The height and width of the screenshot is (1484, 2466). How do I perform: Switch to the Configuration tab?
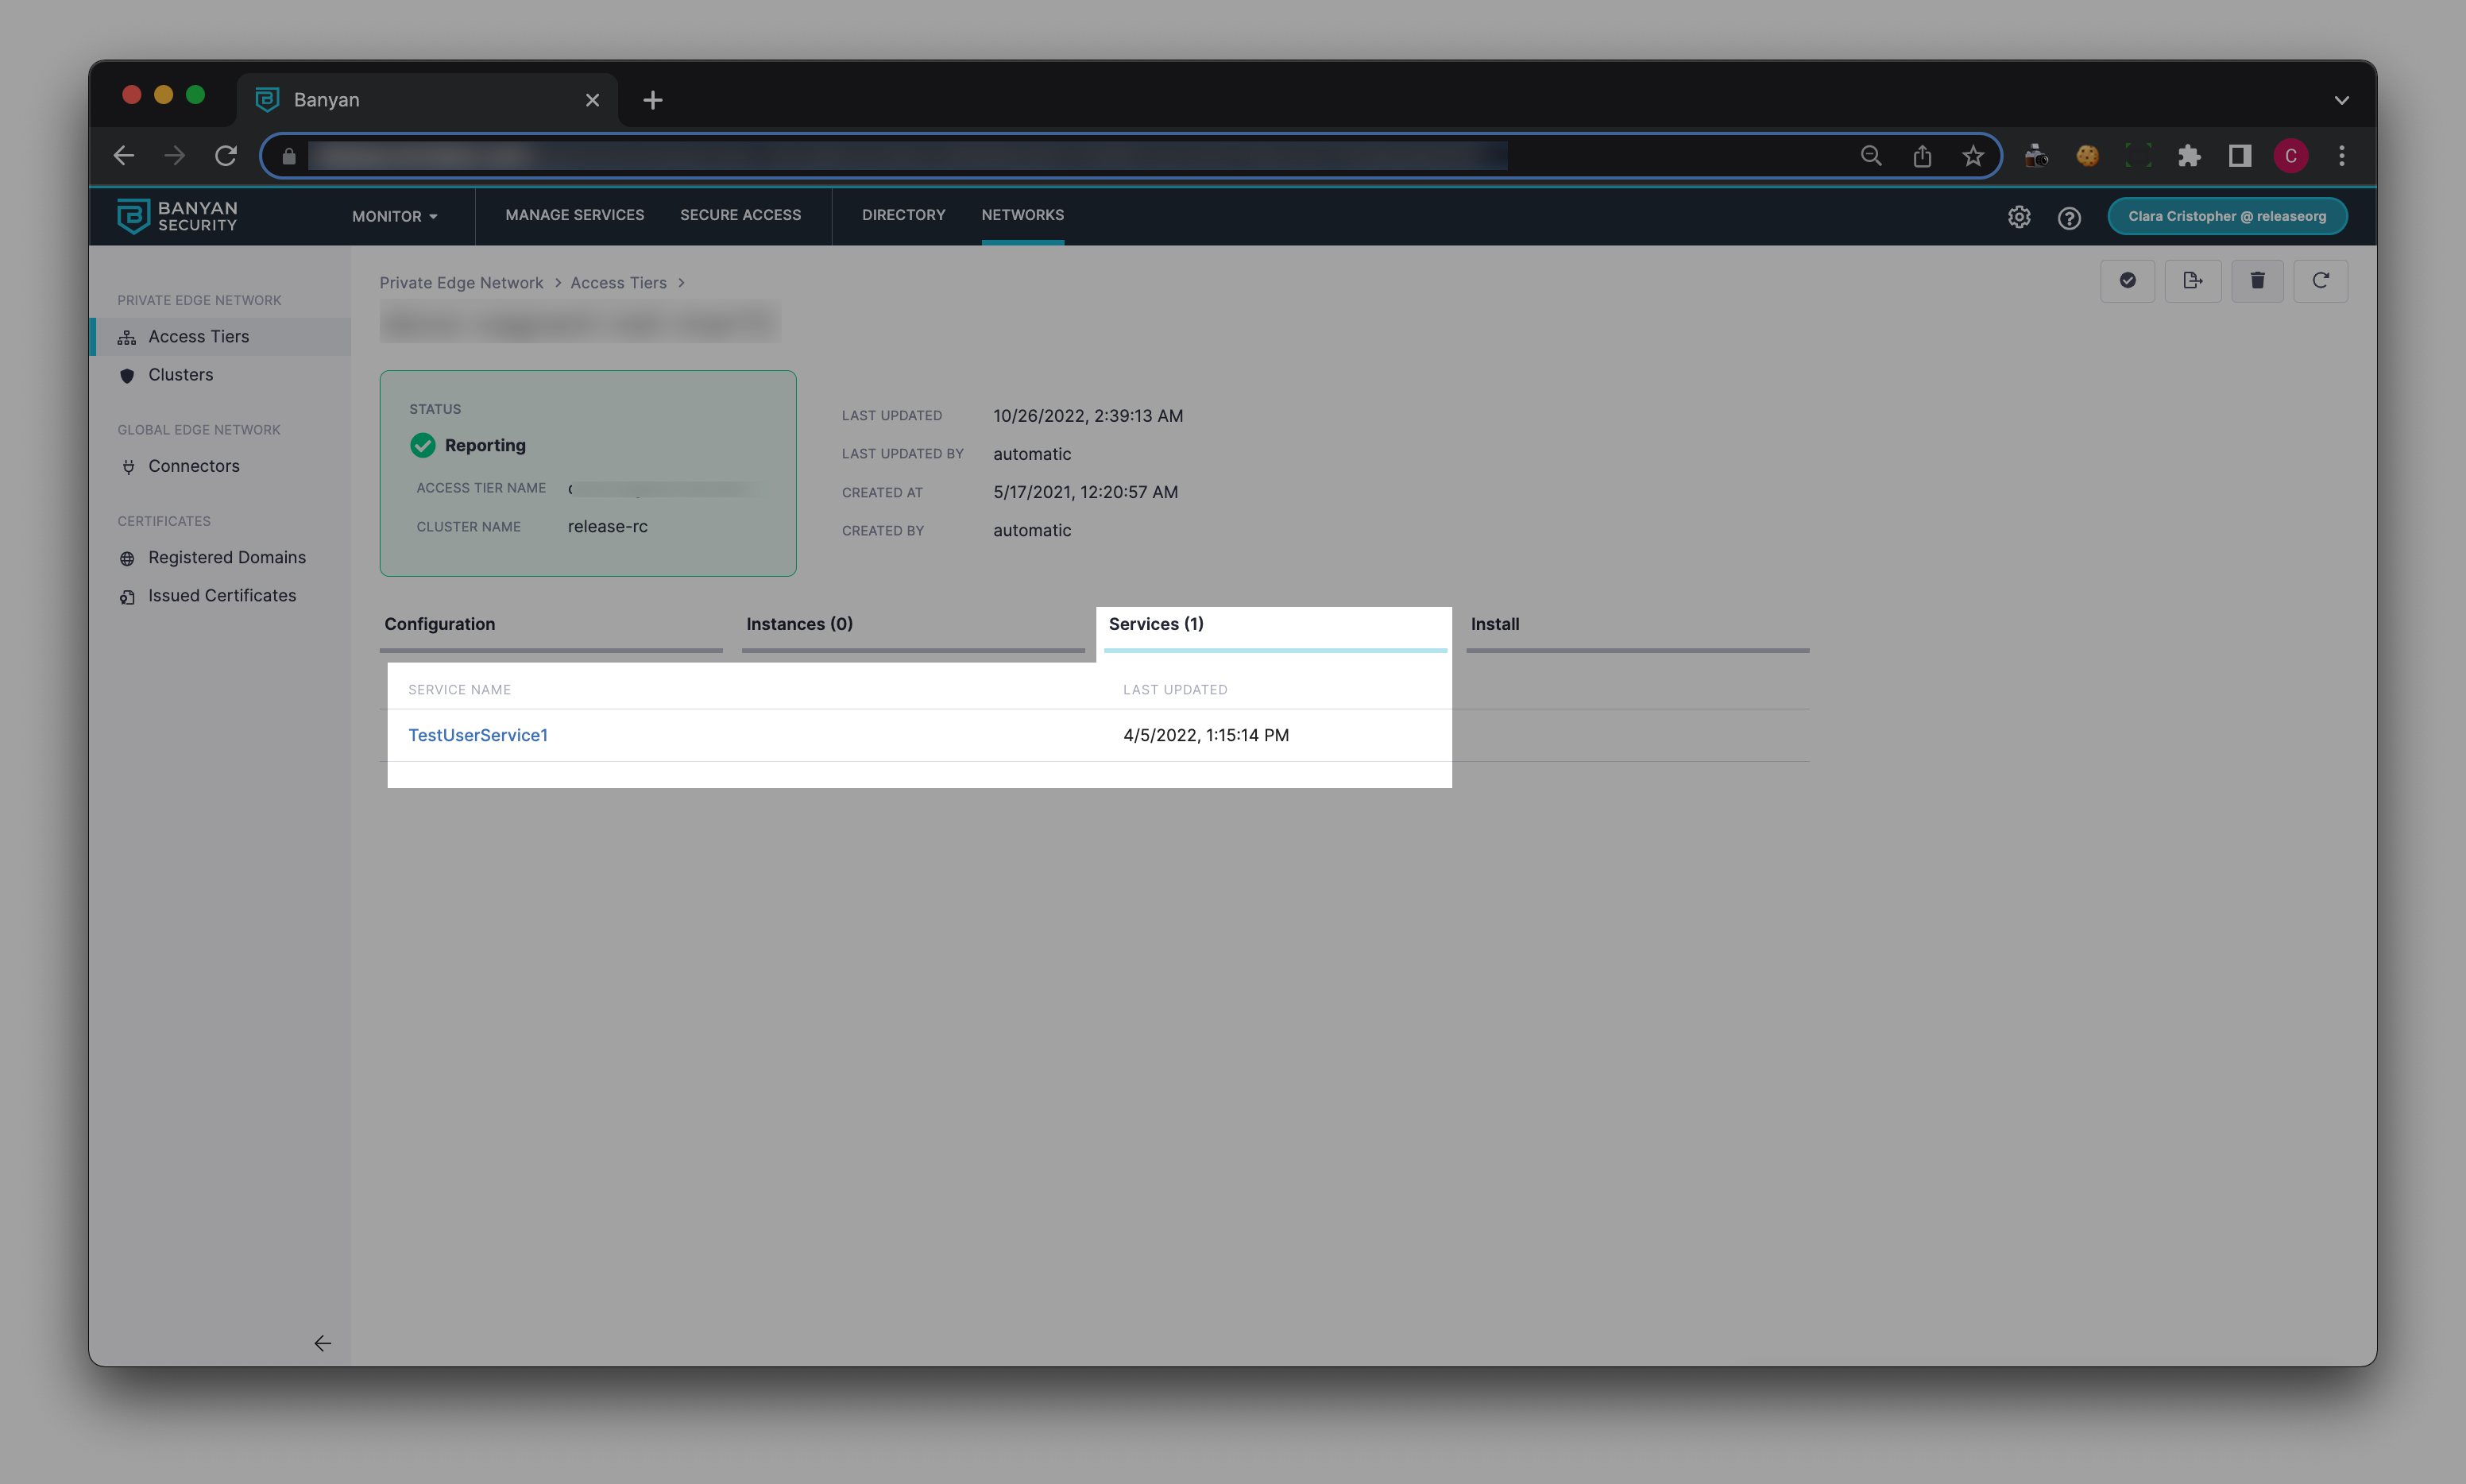440,624
